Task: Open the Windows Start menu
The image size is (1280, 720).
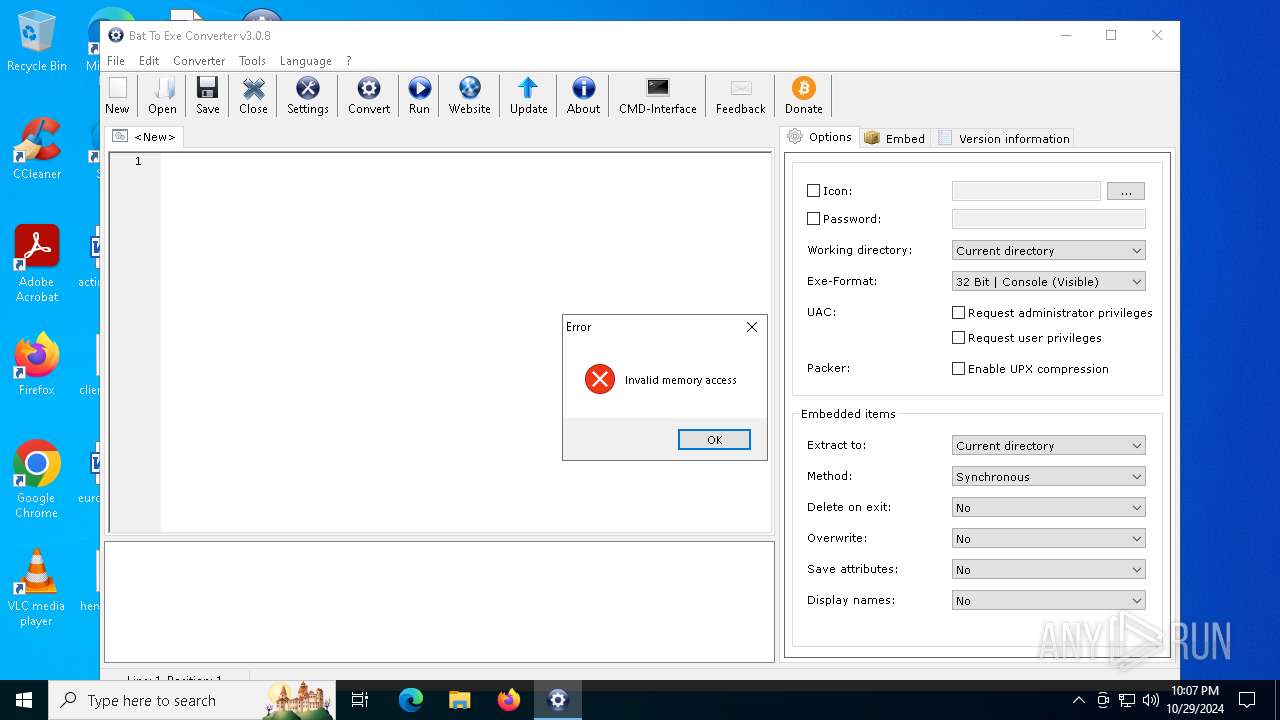Action: (x=24, y=700)
